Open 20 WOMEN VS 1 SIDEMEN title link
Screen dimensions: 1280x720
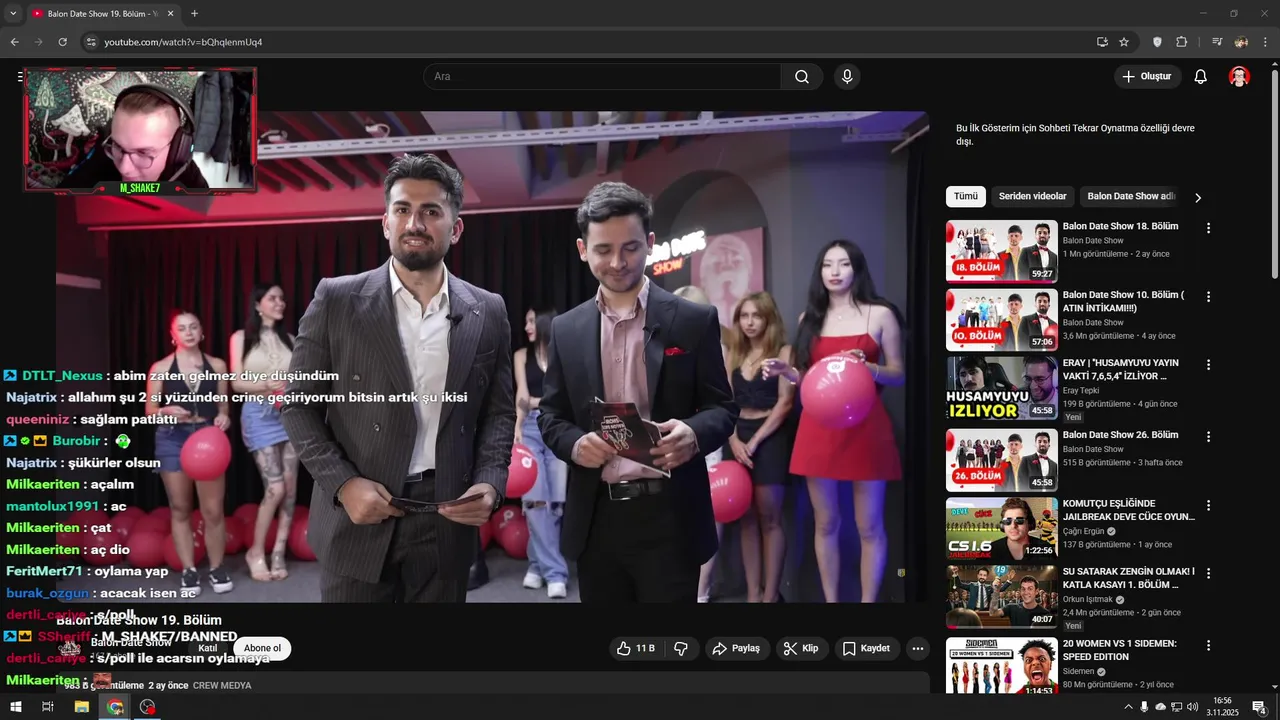click(1119, 650)
